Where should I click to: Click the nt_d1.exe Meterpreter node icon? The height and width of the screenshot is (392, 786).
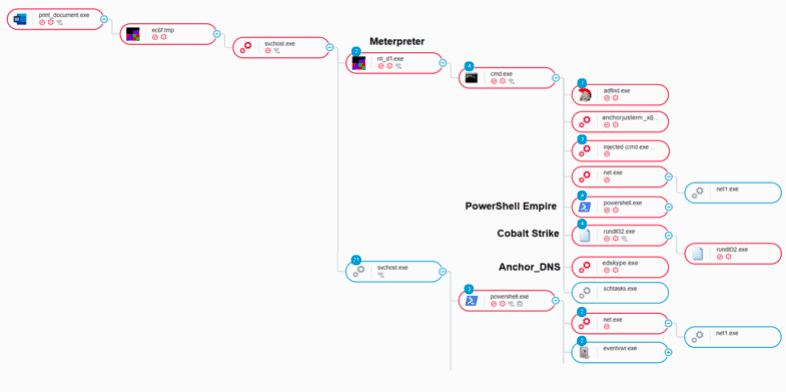[x=358, y=63]
